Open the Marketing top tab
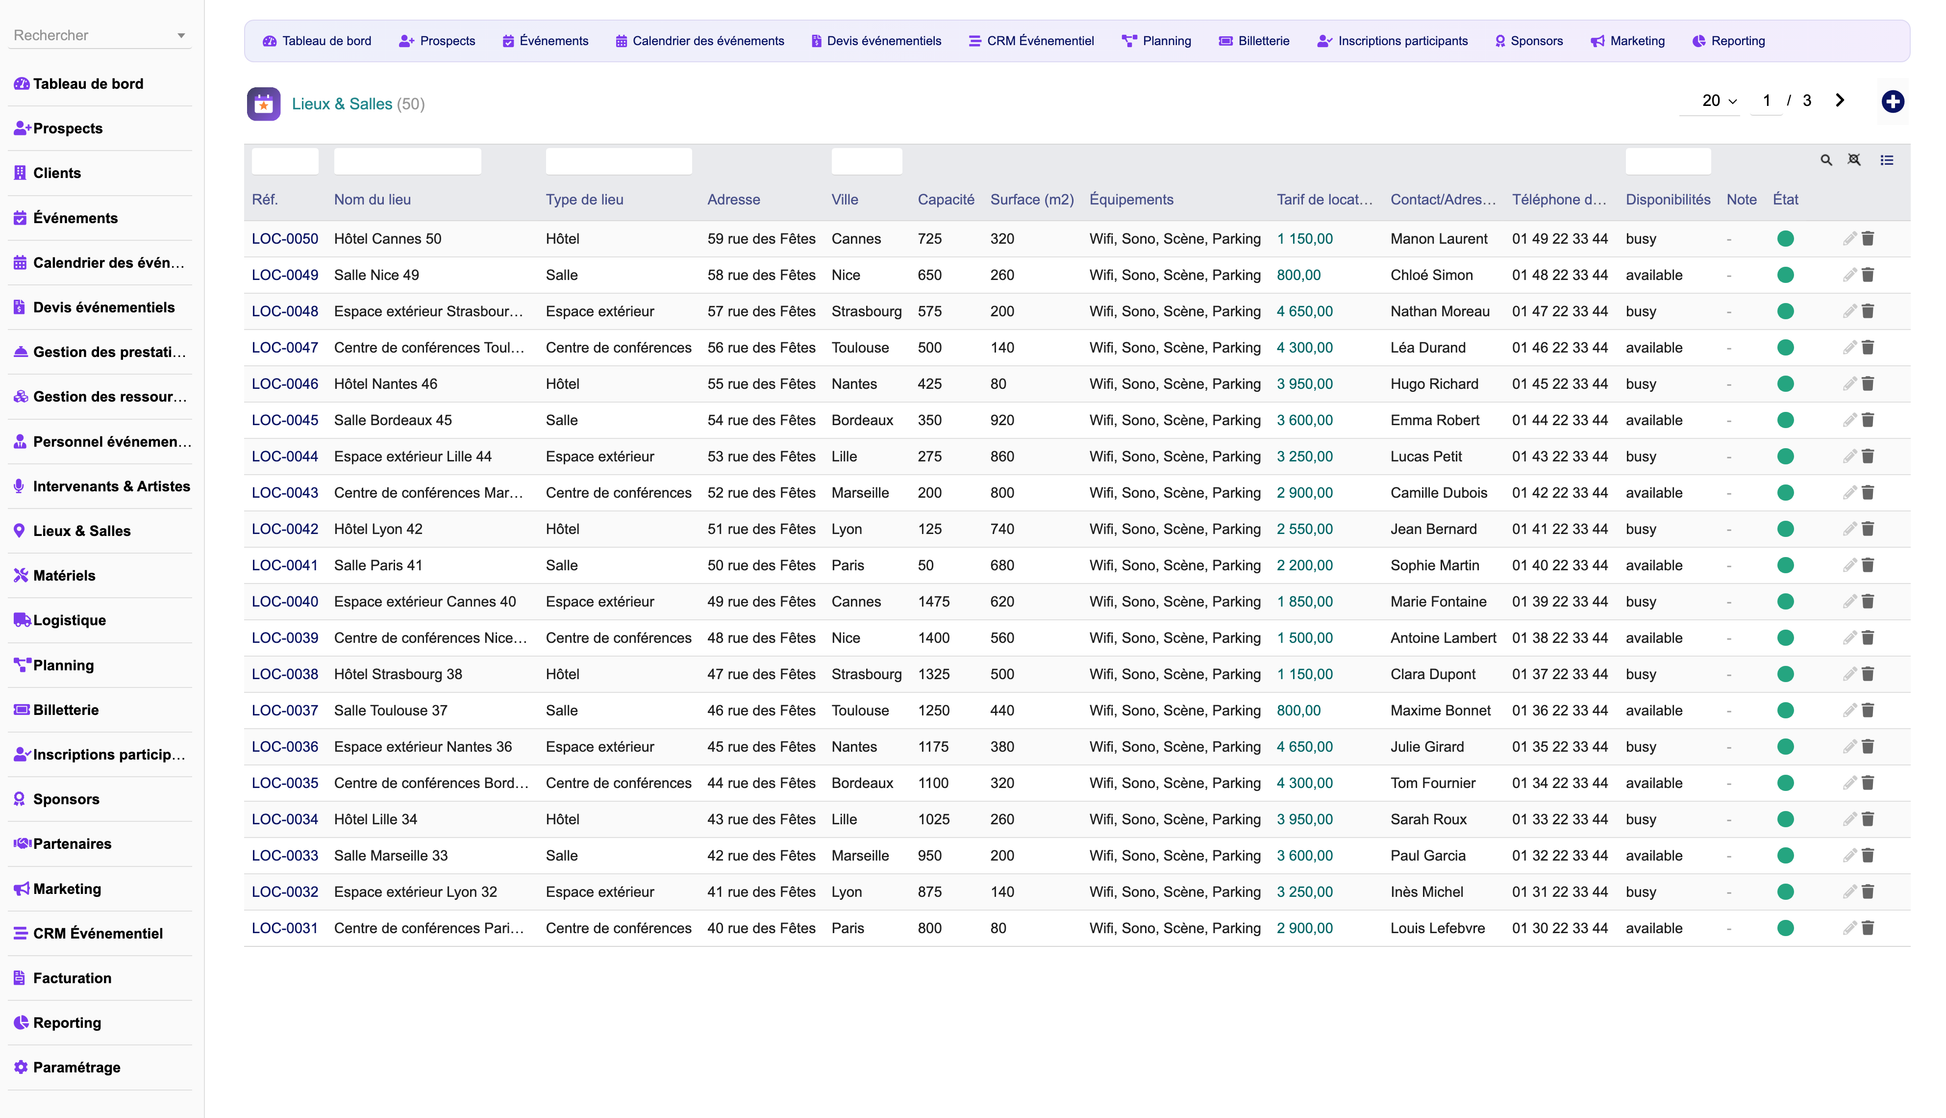The image size is (1946, 1118). [x=1627, y=41]
